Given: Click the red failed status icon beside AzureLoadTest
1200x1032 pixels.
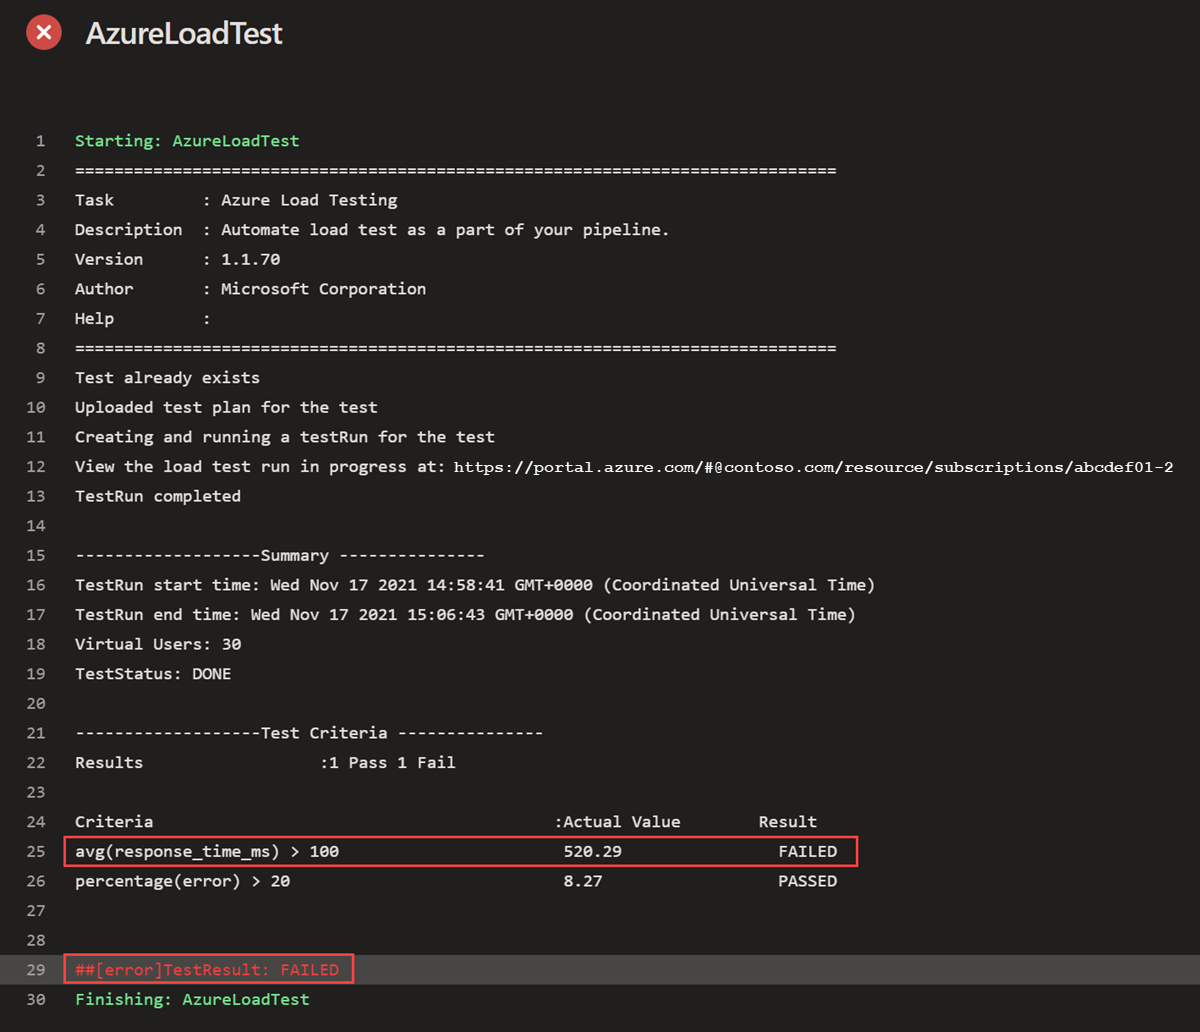Looking at the screenshot, I should click(x=43, y=32).
